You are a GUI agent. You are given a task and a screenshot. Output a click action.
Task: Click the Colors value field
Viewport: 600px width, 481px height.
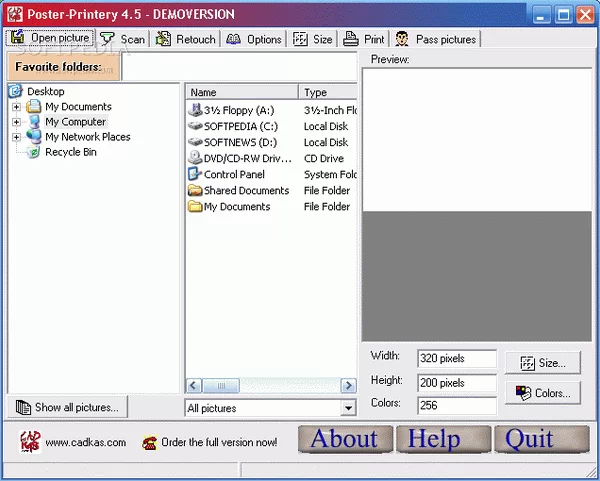click(x=457, y=405)
